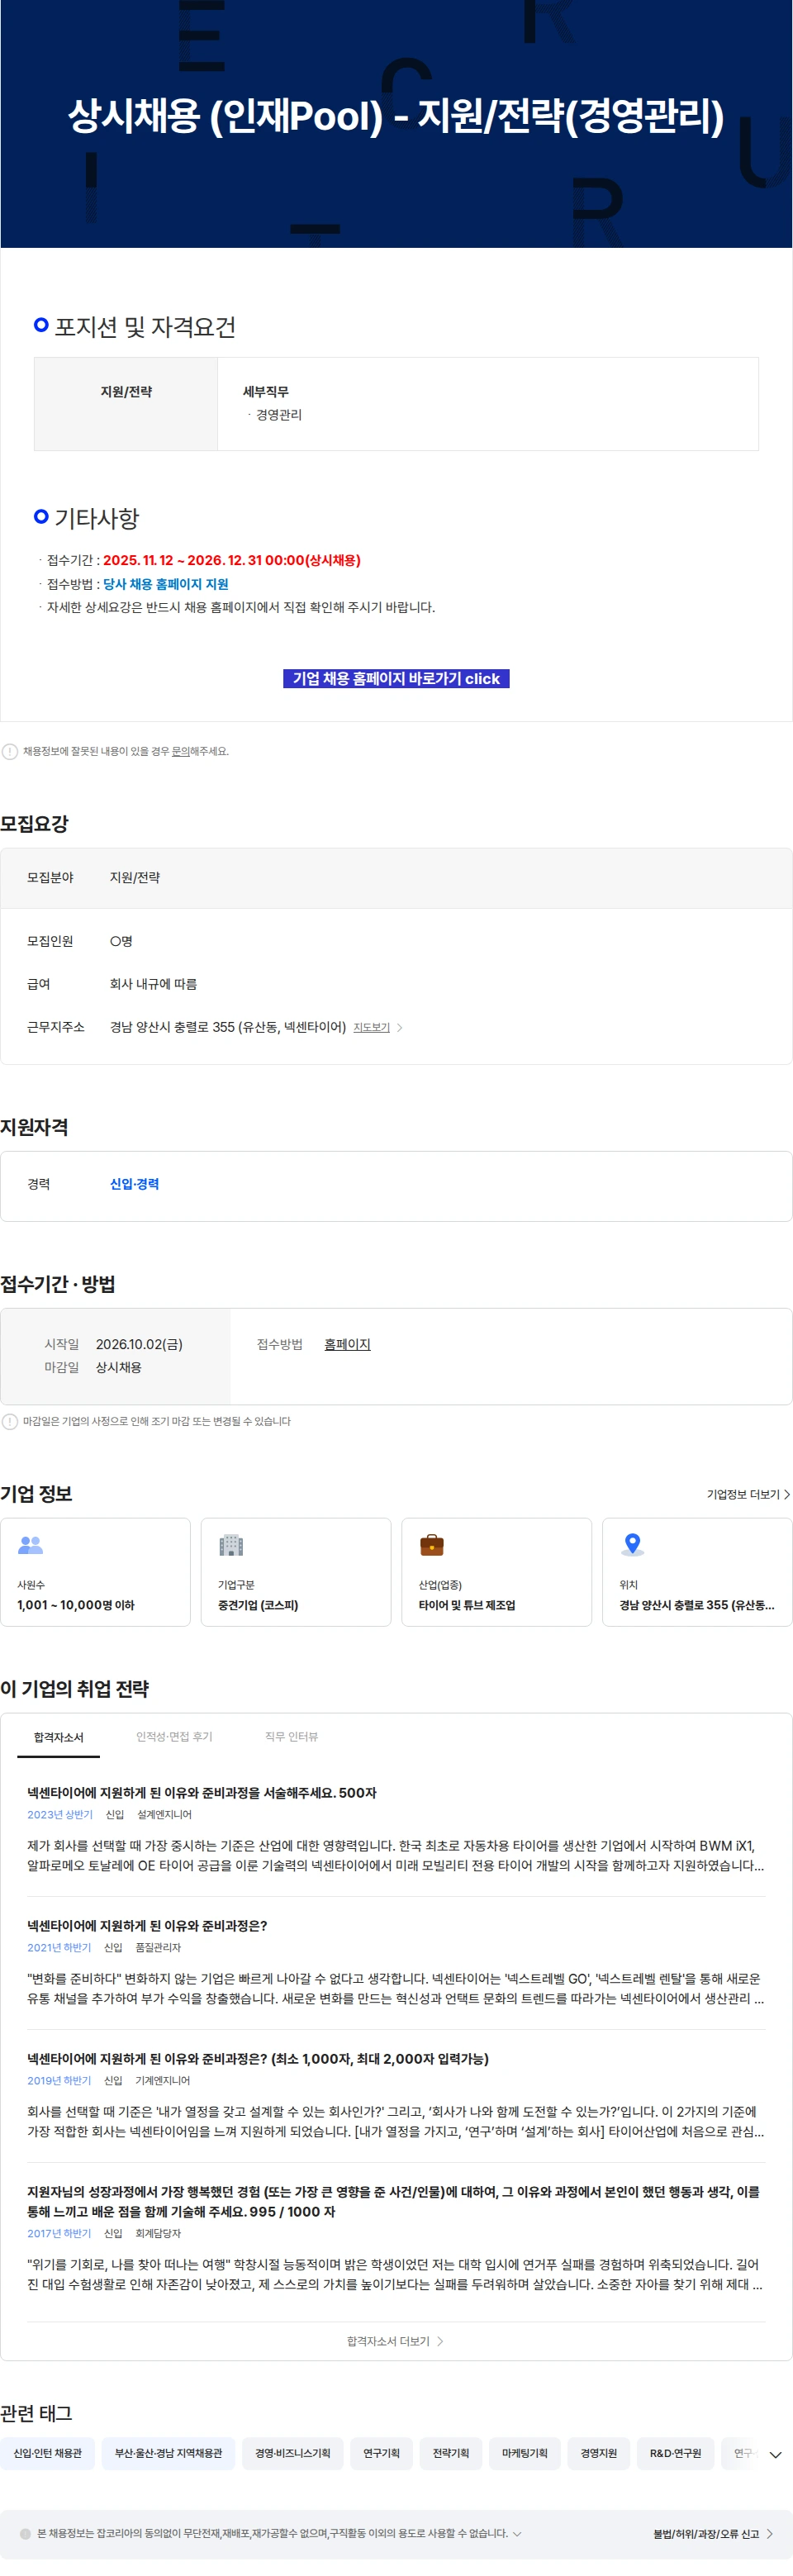Click info icon beside 채용정보에 잘못된 내용
793x2576 pixels.
pos(9,751)
